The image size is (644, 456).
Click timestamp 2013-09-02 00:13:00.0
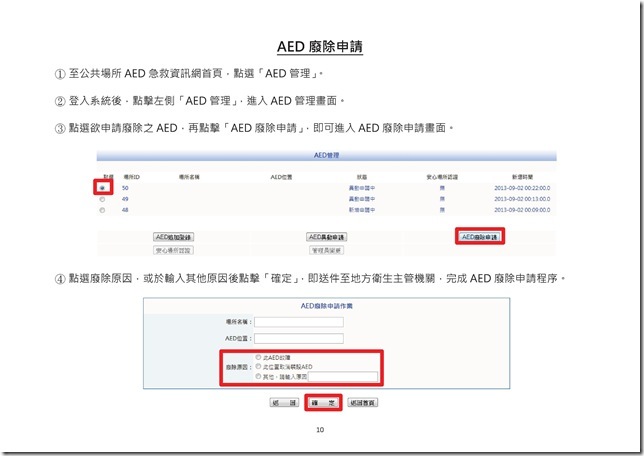522,199
